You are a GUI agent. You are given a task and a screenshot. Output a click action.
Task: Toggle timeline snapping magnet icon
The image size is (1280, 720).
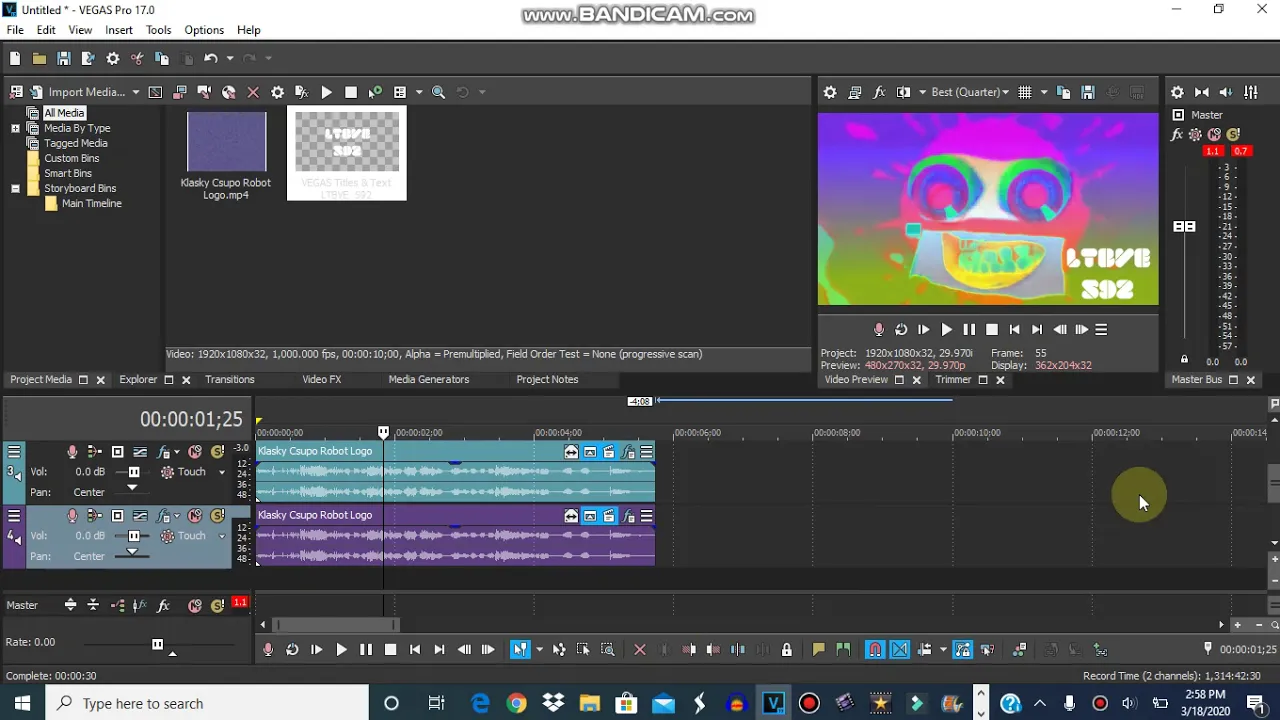click(875, 650)
